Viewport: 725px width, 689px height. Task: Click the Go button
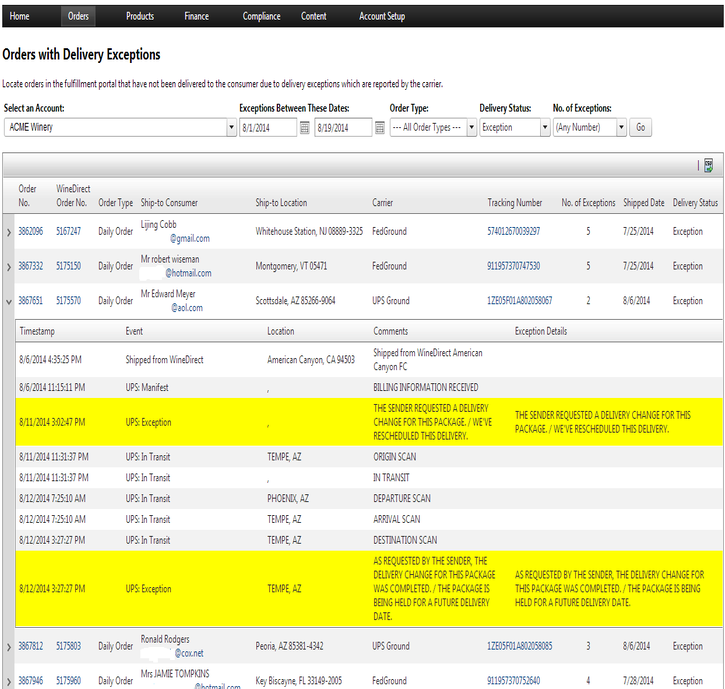point(640,127)
